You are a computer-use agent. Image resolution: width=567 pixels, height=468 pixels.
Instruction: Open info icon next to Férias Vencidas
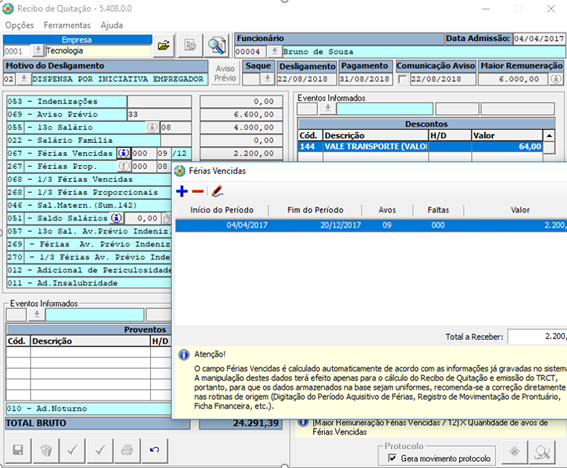[123, 153]
